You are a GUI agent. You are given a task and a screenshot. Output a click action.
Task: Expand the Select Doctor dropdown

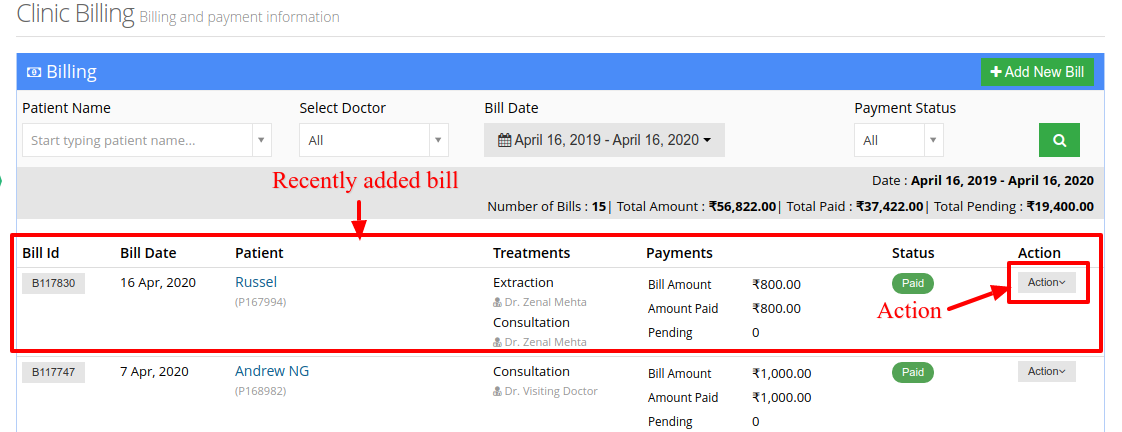[x=374, y=140]
